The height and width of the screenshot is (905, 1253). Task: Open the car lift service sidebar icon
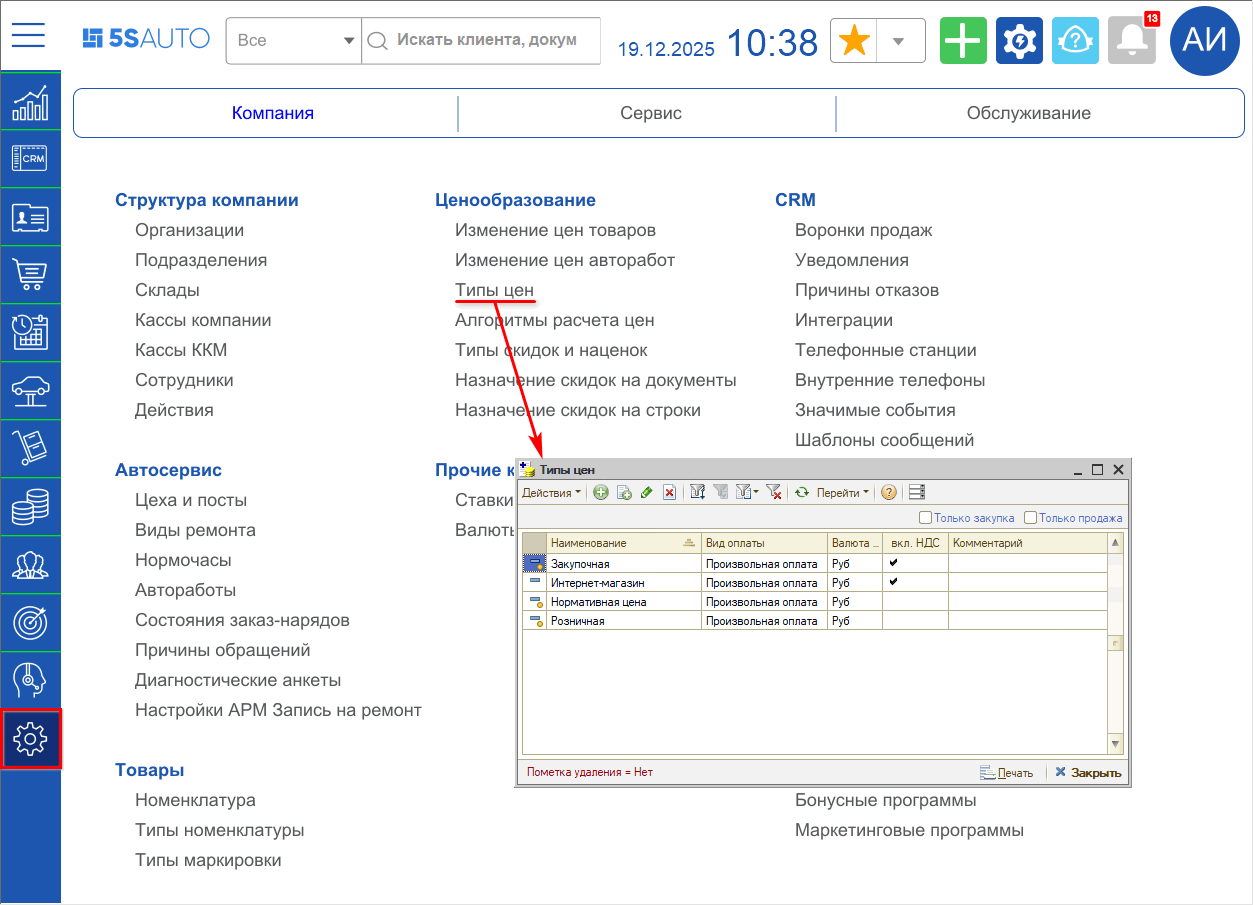(x=30, y=390)
